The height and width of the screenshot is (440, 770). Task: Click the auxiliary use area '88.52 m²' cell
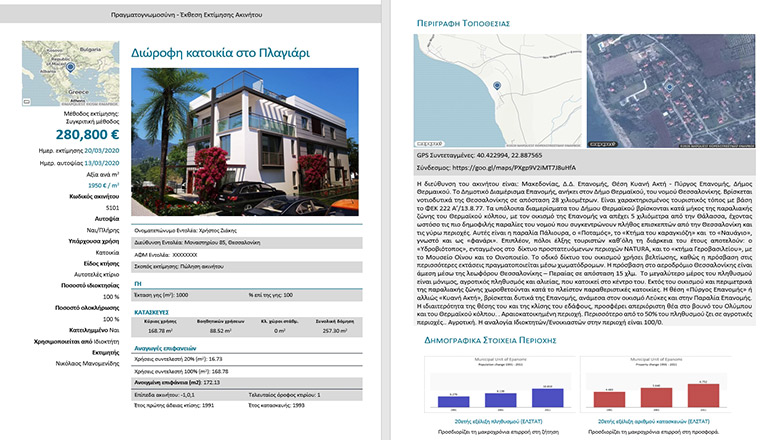coord(220,331)
